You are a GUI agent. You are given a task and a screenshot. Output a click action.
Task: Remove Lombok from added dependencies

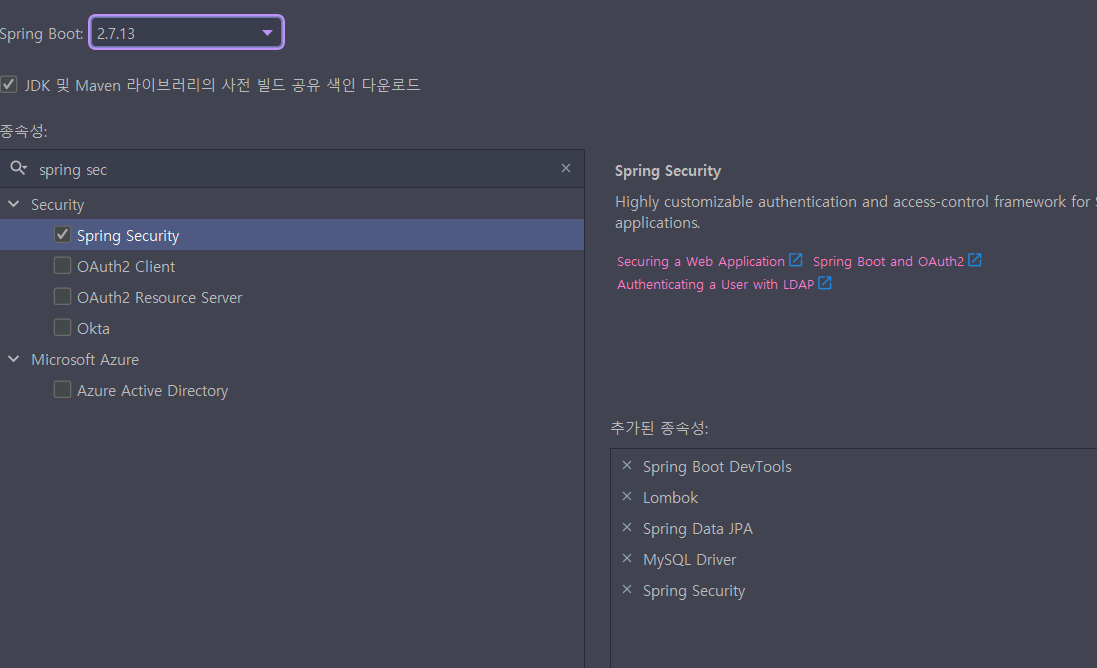627,496
